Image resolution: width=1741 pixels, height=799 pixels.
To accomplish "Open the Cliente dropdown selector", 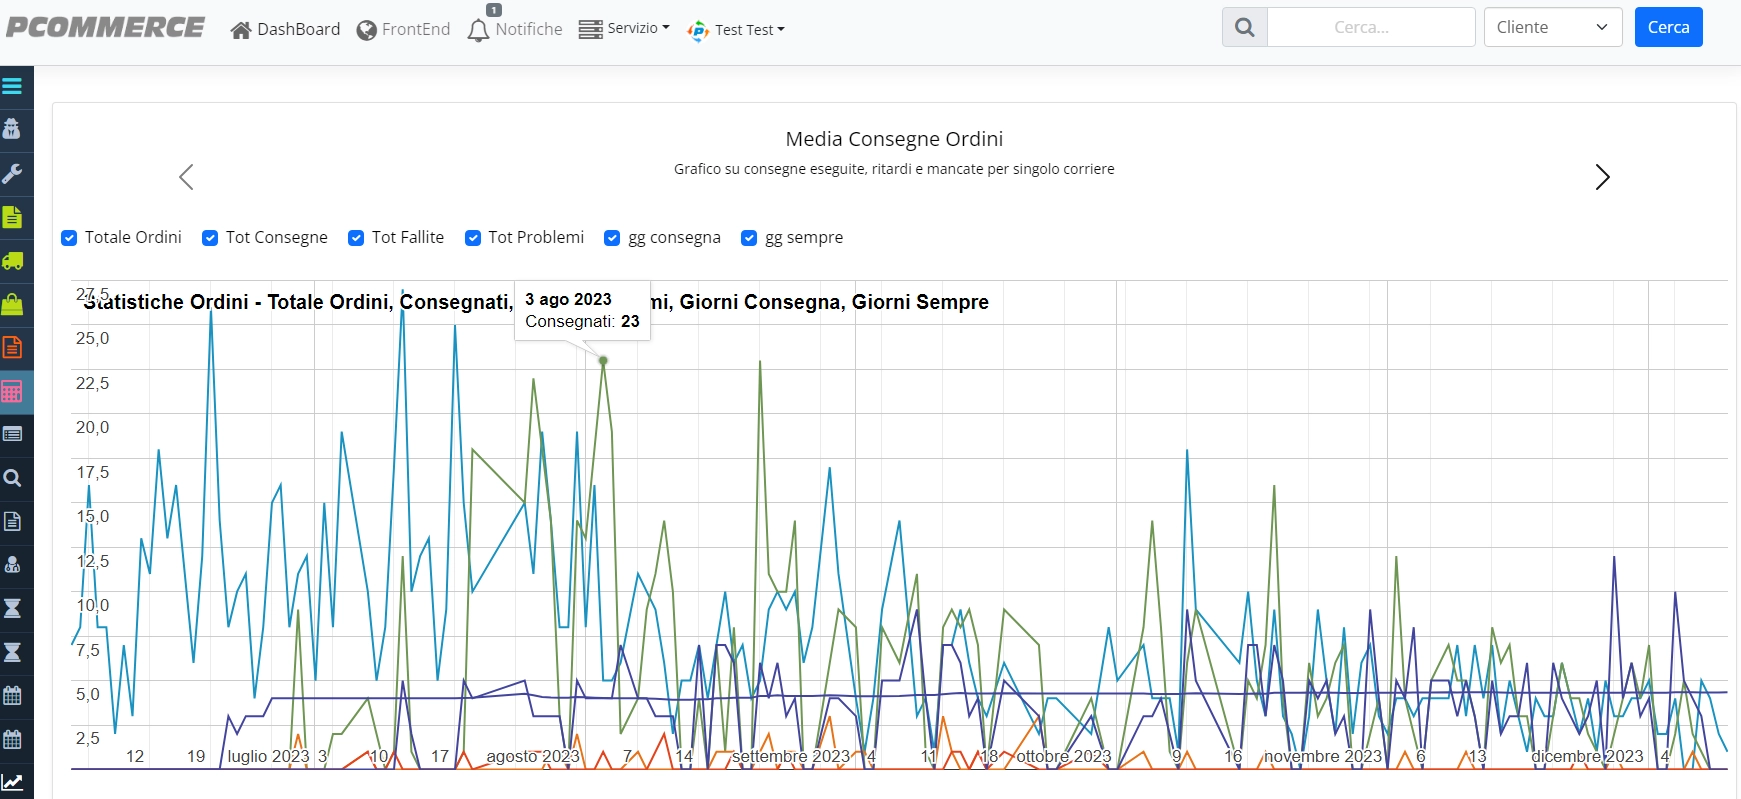I will click(x=1553, y=27).
